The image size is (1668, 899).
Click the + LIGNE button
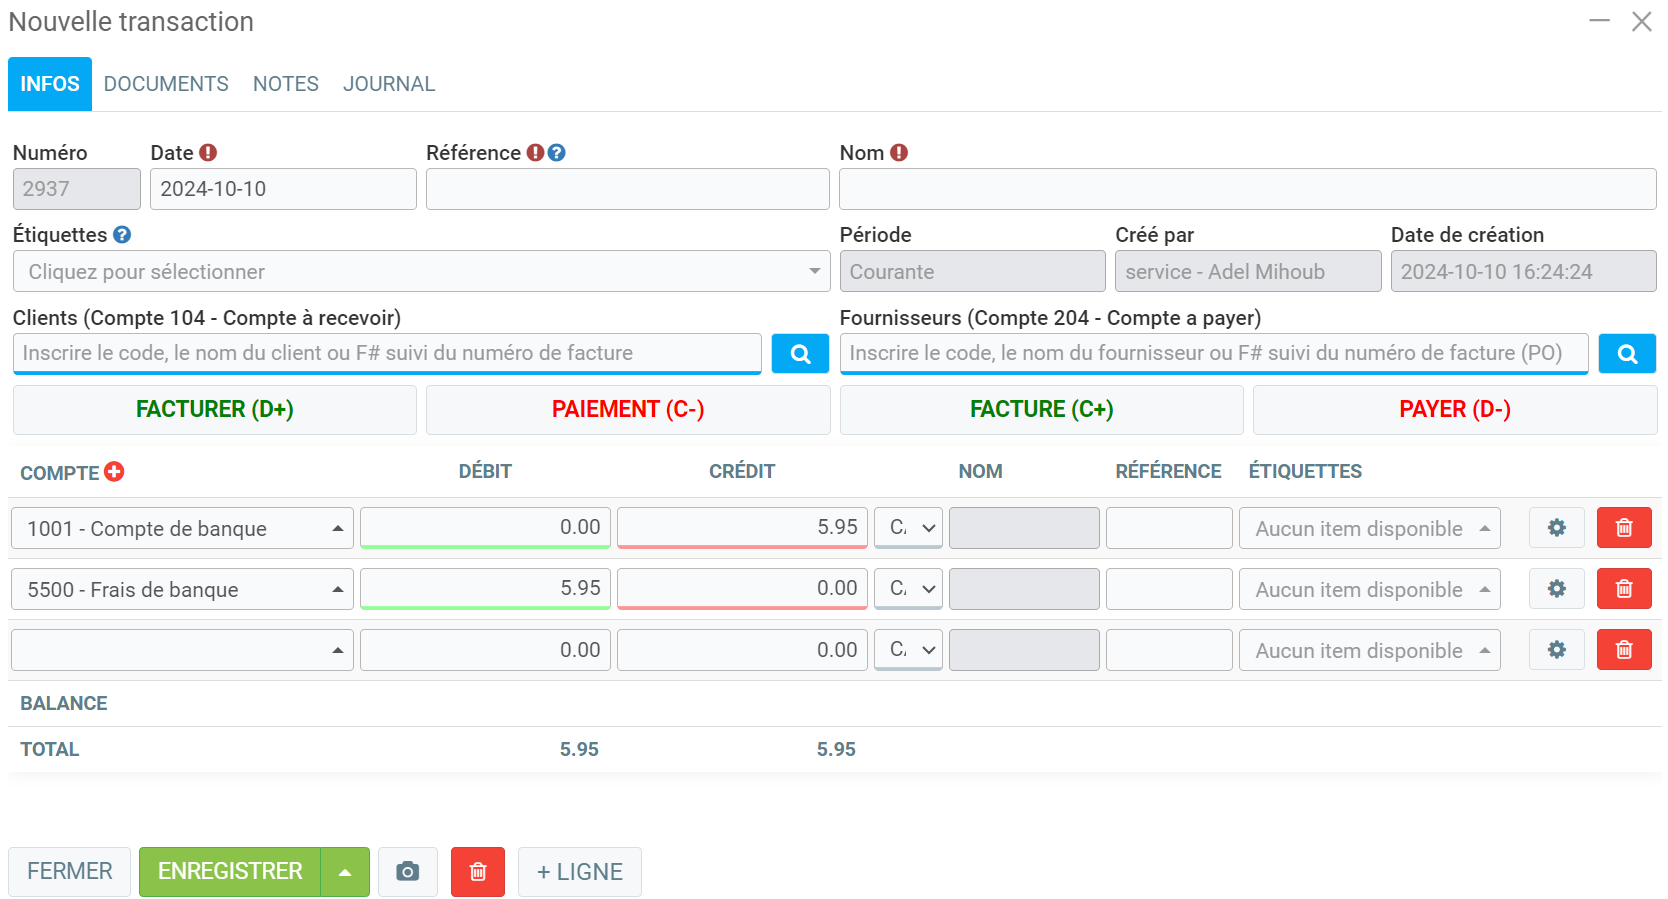coord(580,872)
